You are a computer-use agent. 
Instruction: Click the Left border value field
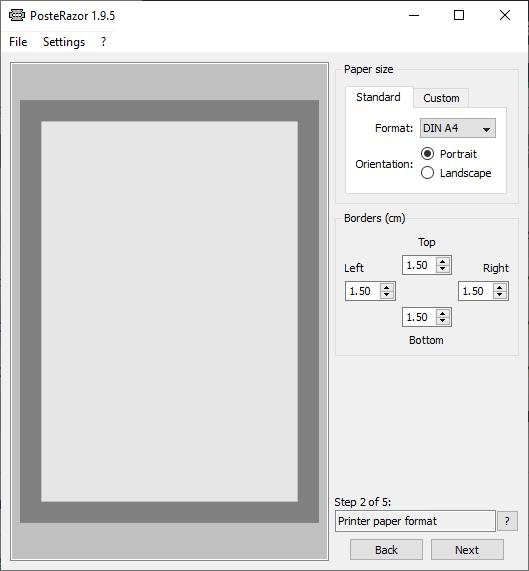[363, 291]
